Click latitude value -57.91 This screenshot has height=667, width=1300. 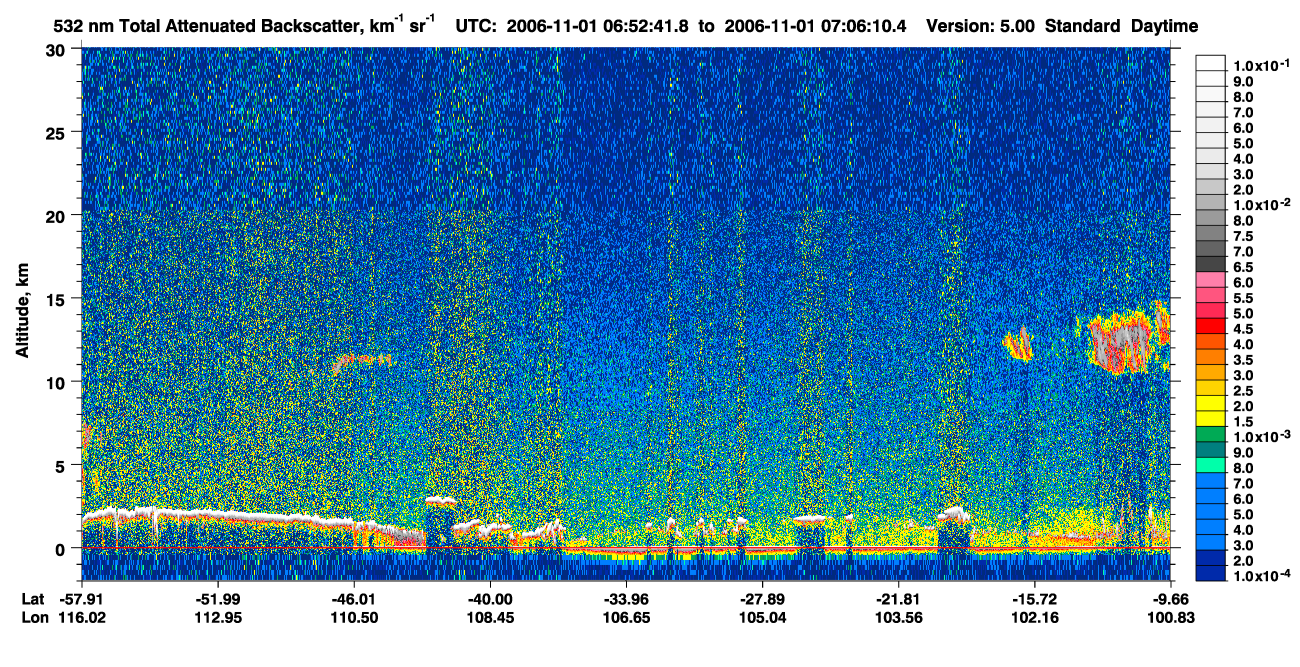coord(84,599)
